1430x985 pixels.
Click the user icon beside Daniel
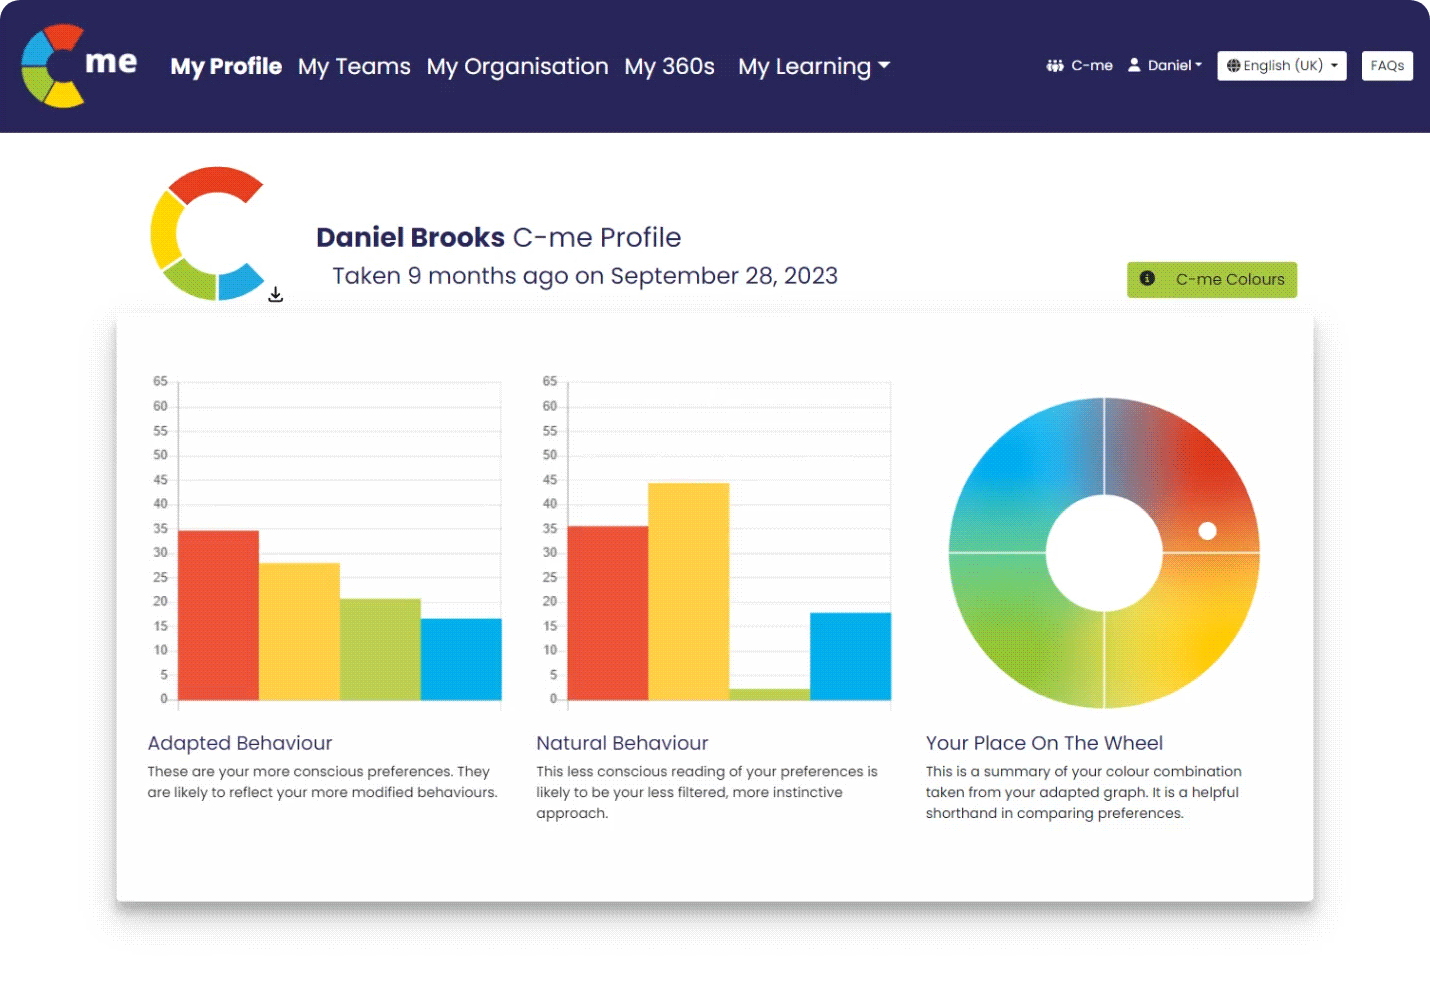pyautogui.click(x=1134, y=65)
